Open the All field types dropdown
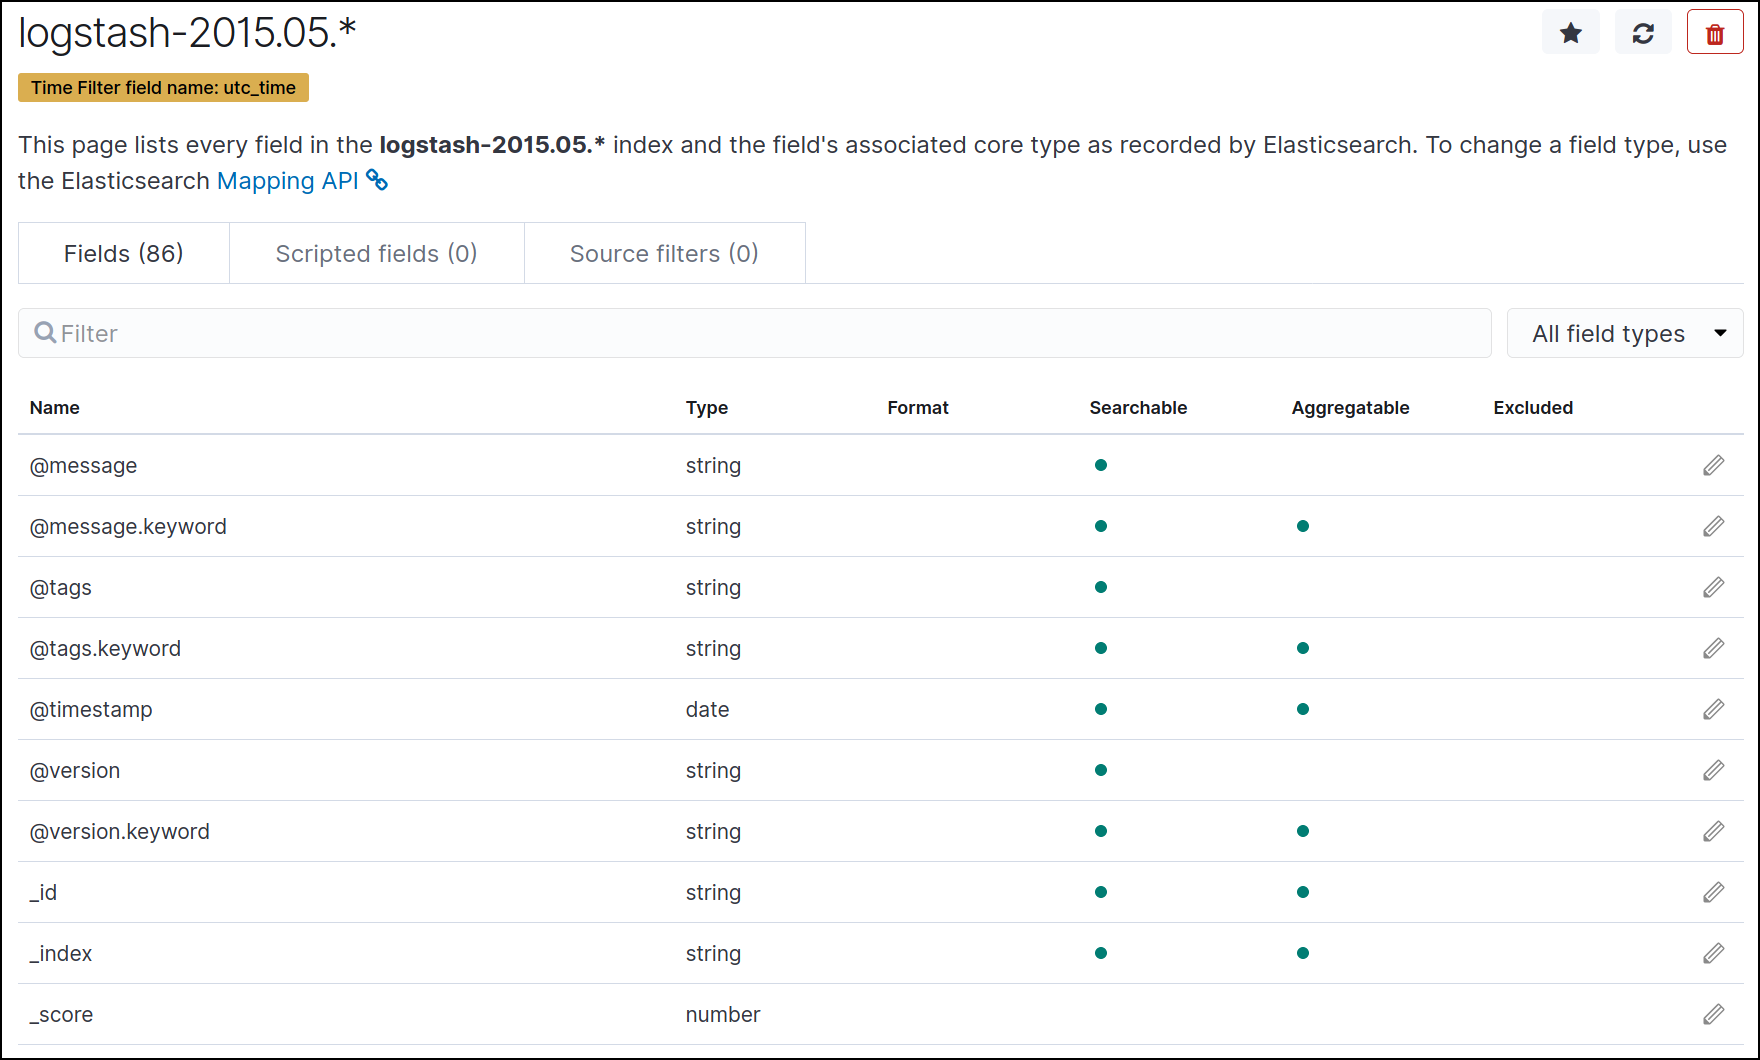Viewport: 1760px width, 1060px height. click(1625, 333)
